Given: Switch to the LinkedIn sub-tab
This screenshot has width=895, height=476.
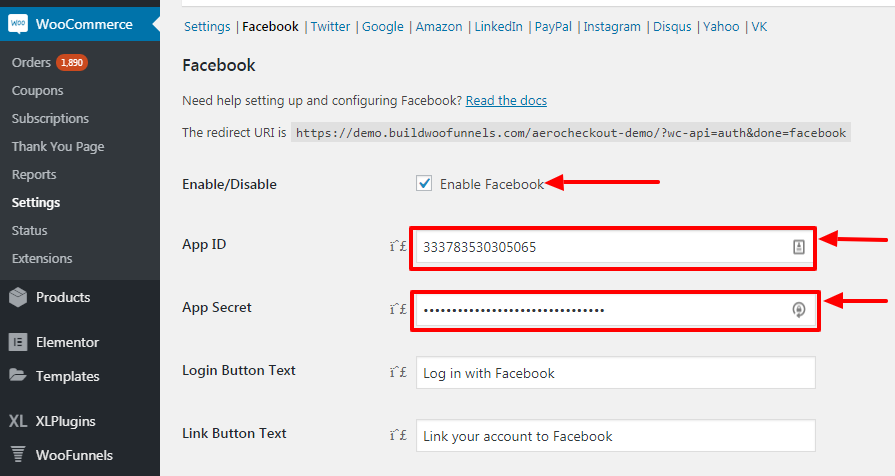Looking at the screenshot, I should click(x=498, y=26).
